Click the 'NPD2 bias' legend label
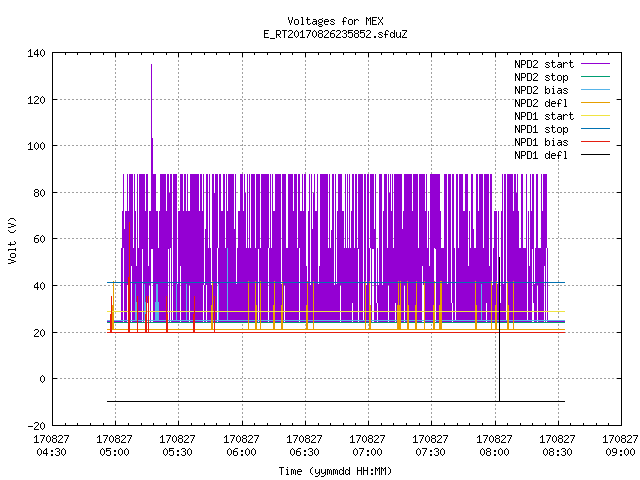 (x=541, y=90)
